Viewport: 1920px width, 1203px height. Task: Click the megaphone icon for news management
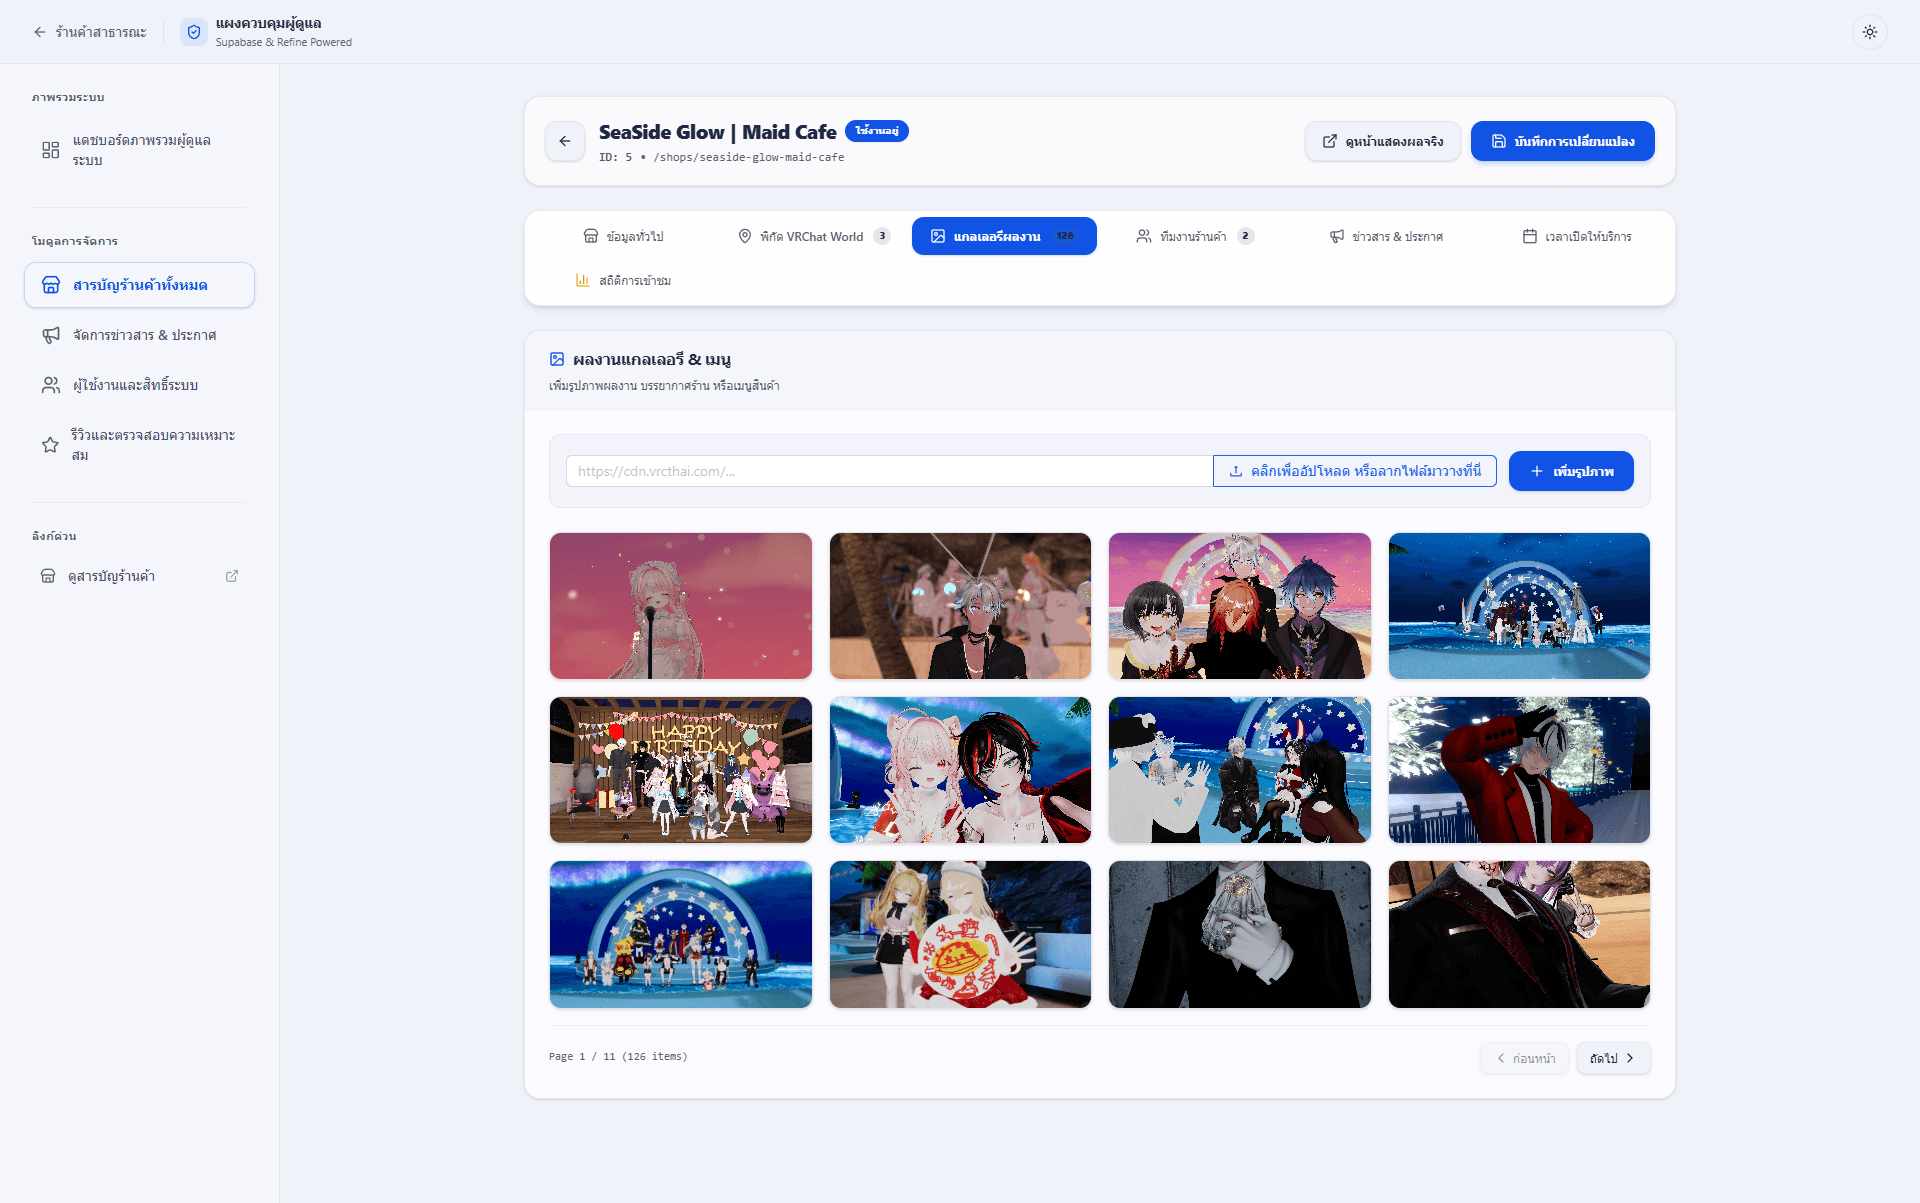51,335
